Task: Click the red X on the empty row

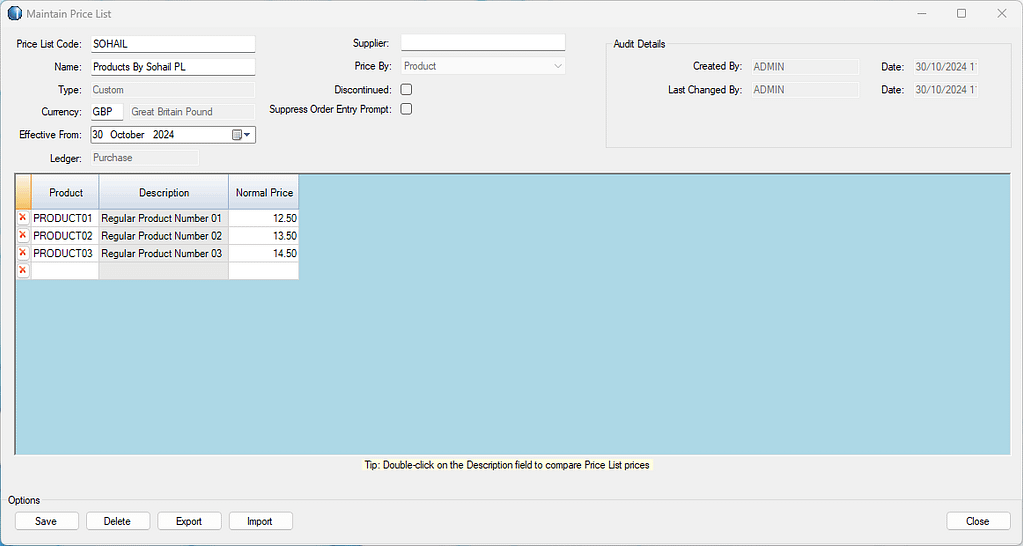Action: pos(22,271)
